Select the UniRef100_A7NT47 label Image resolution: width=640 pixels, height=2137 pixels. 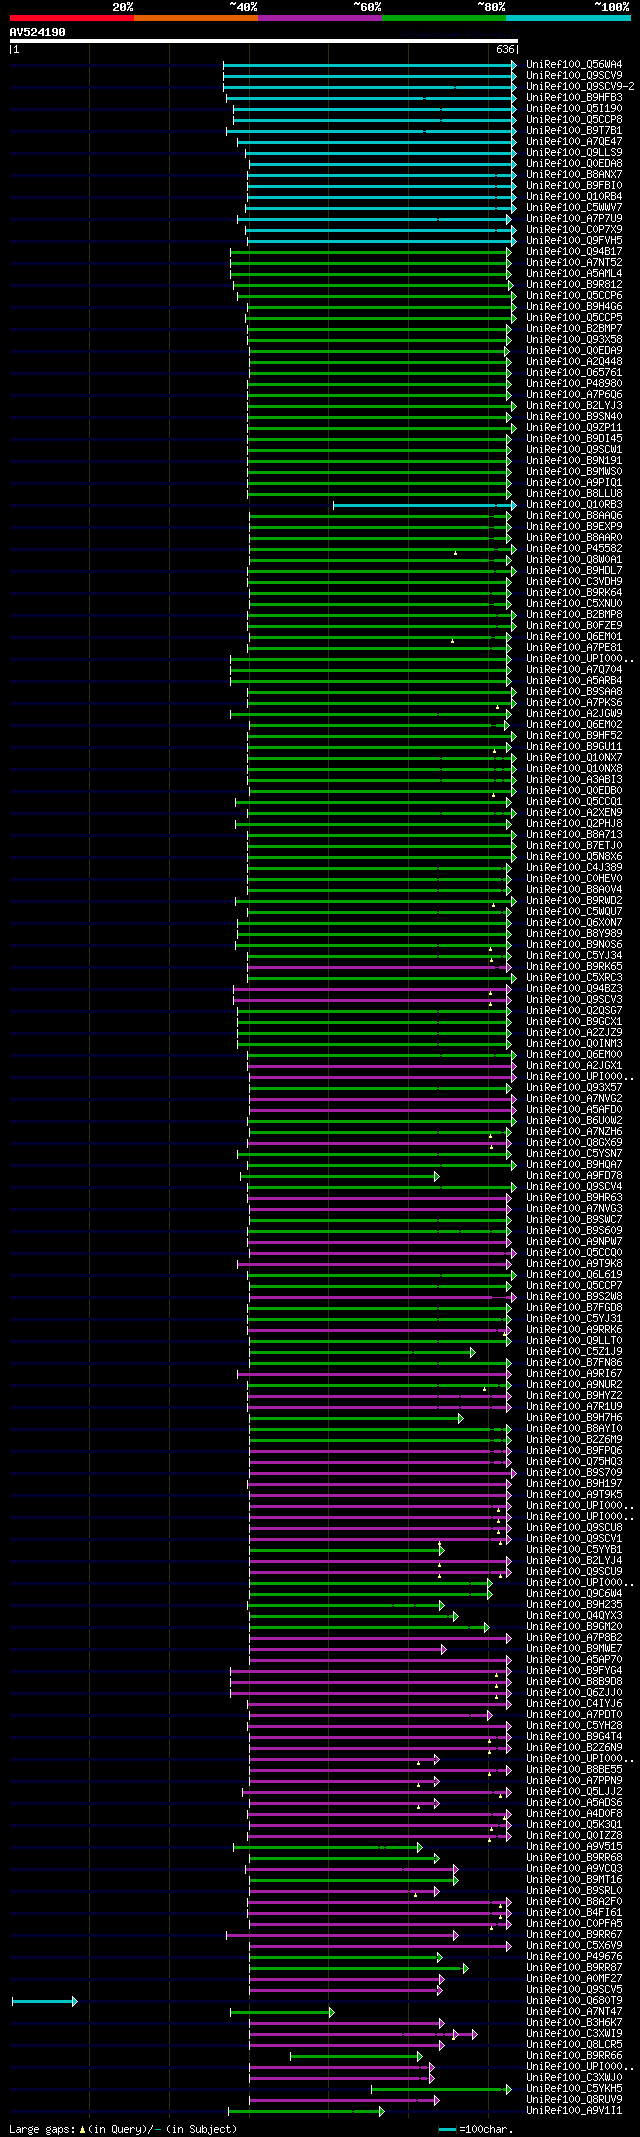point(574,2011)
